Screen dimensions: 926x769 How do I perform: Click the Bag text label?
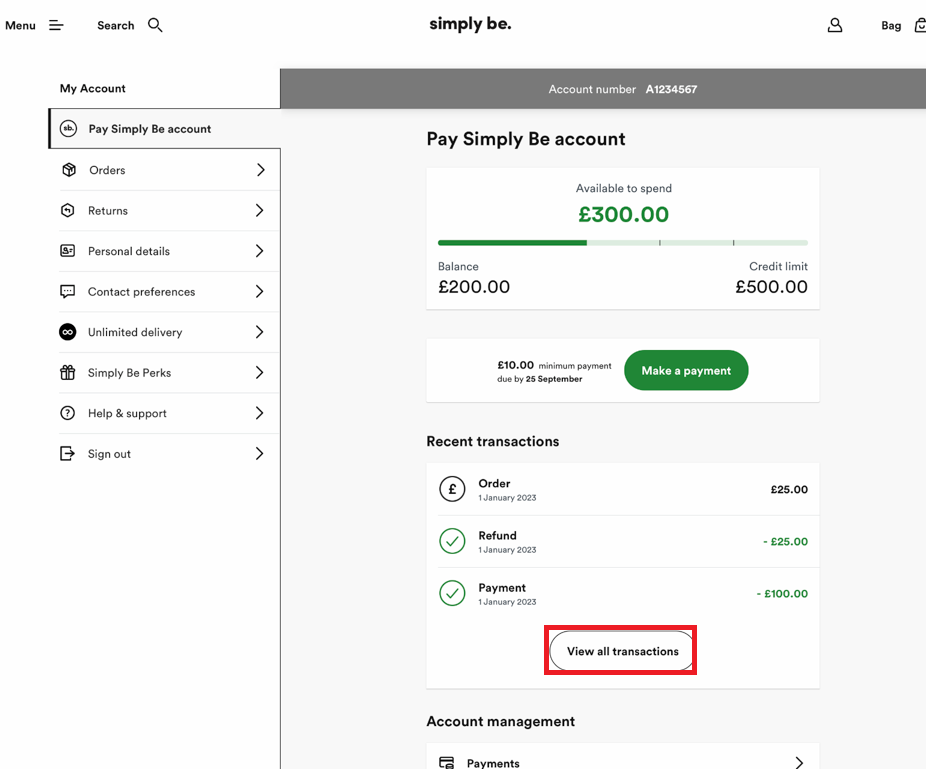[x=891, y=25]
